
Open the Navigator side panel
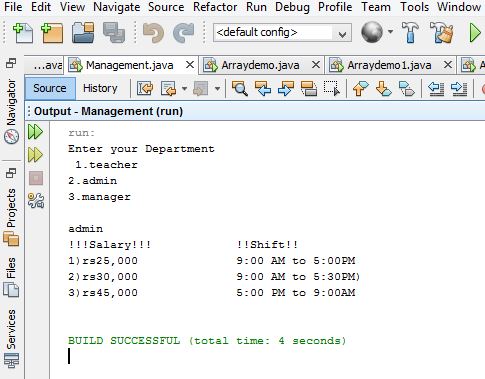pyautogui.click(x=11, y=111)
